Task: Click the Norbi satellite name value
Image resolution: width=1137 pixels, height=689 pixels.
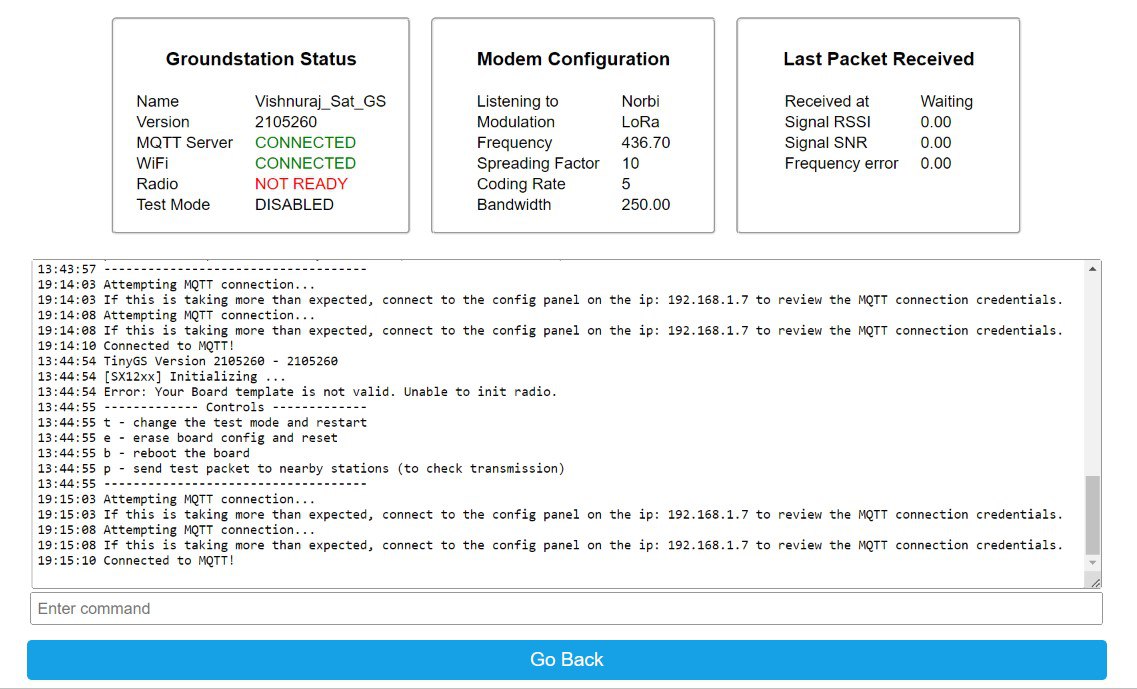Action: click(640, 101)
